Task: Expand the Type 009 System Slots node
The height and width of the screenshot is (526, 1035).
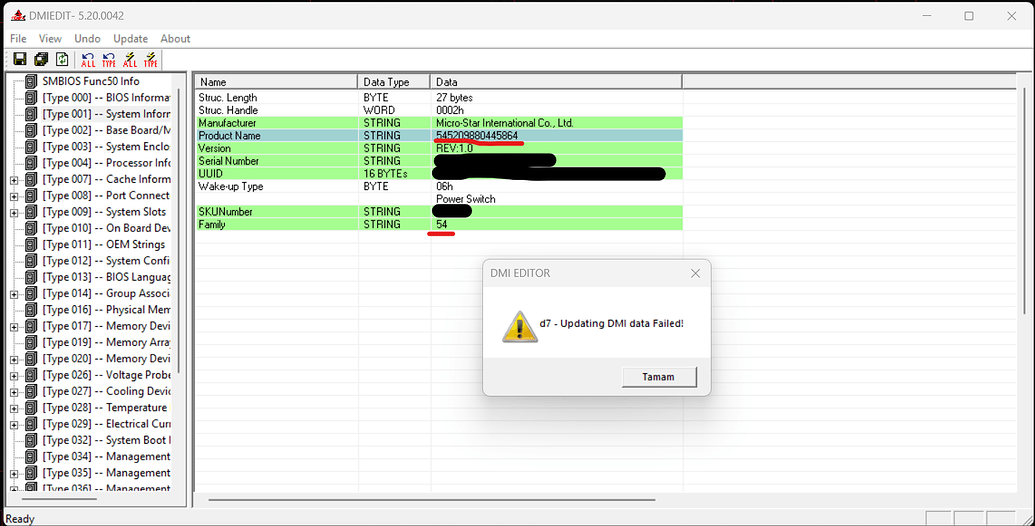Action: (x=14, y=212)
